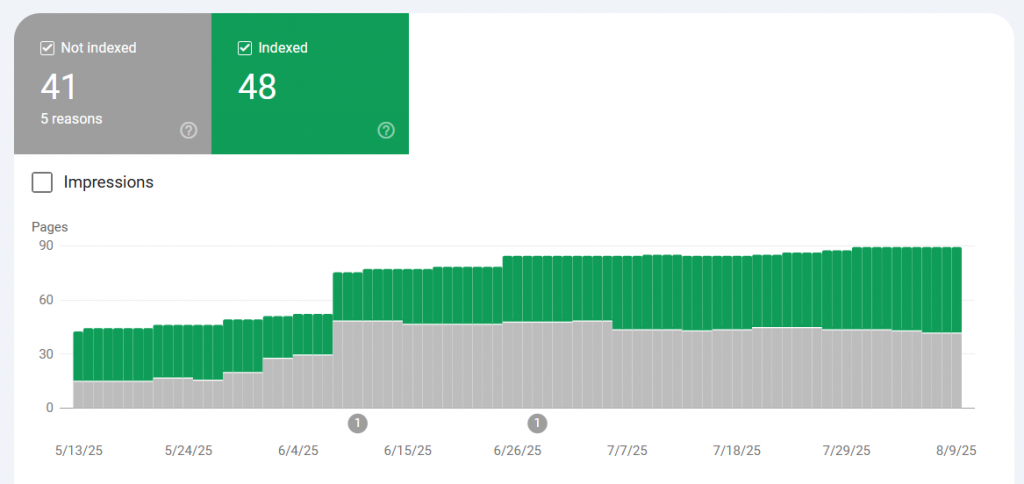
Task: Click the green segment of the first bar
Action: click(x=78, y=356)
